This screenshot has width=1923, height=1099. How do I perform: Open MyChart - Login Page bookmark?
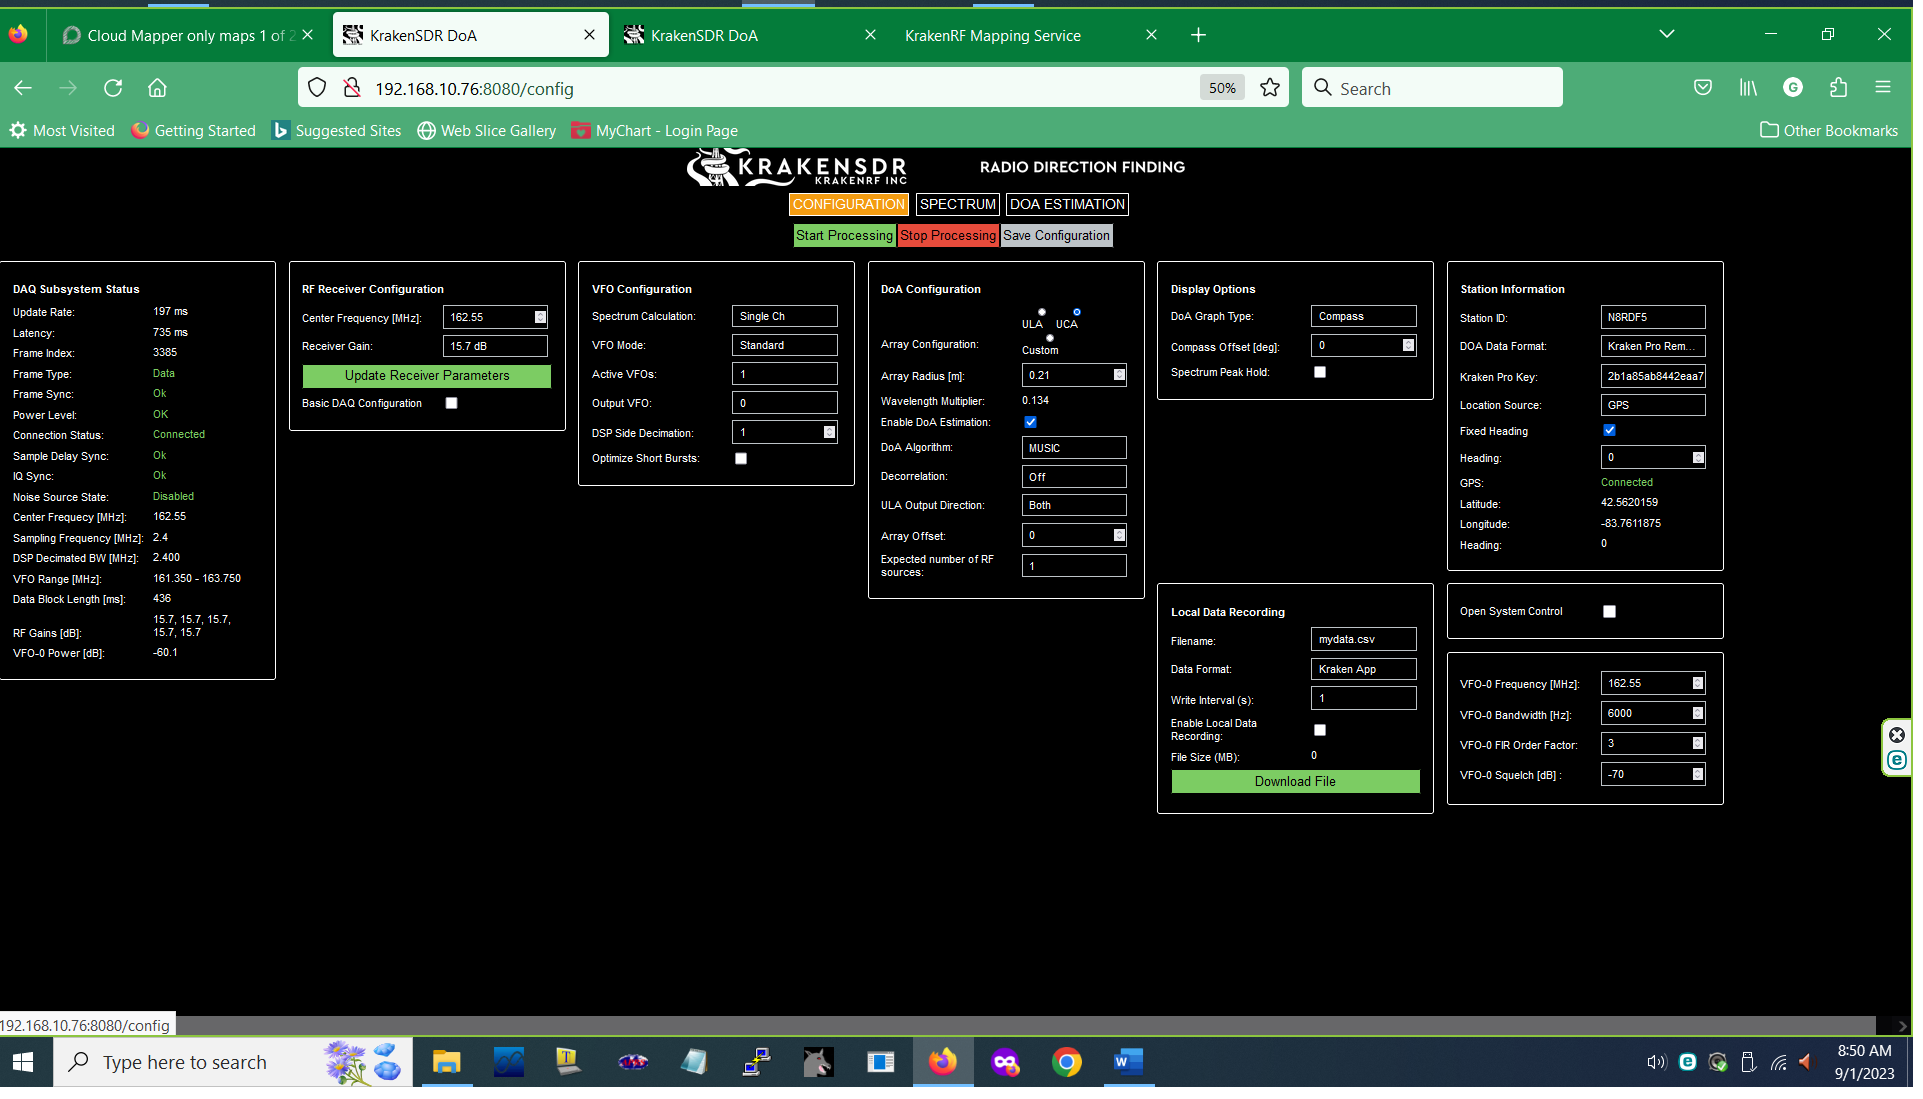654,131
